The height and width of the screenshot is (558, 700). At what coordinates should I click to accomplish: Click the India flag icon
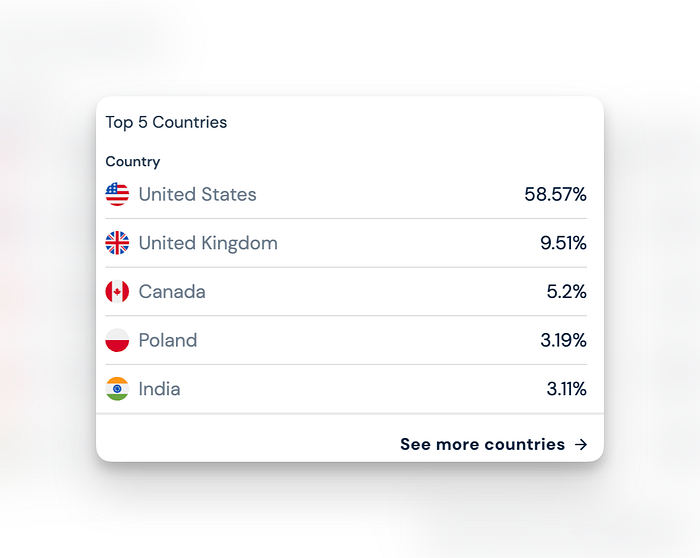point(117,389)
